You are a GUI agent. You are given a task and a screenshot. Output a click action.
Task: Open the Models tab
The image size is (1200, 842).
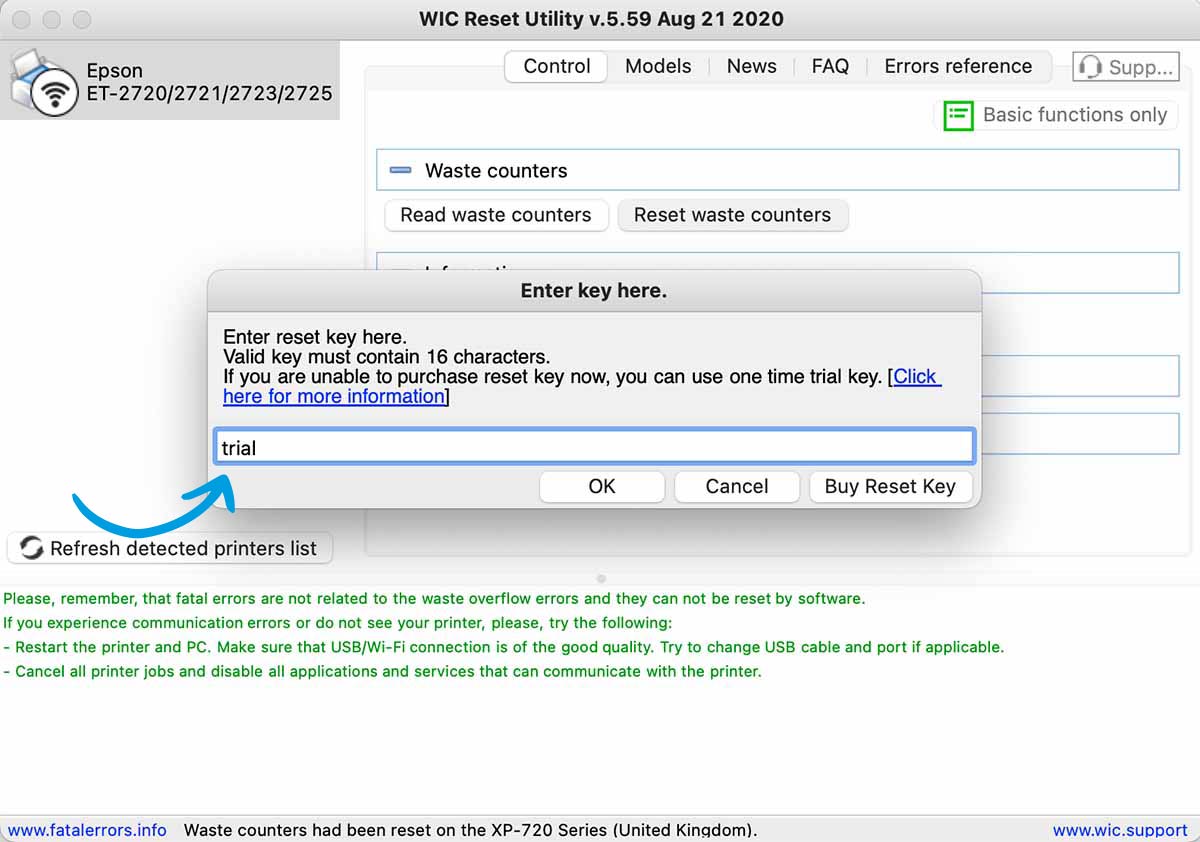pos(657,66)
